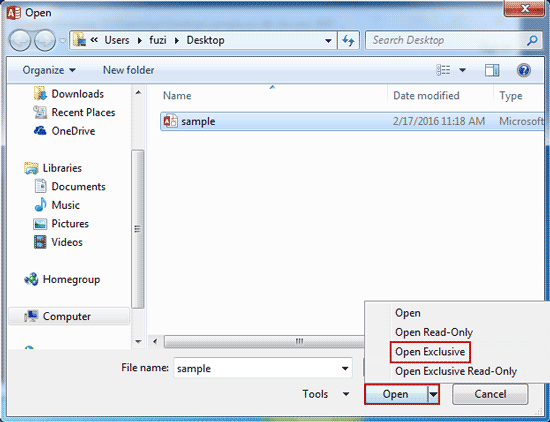Click the navigation pane scroll up arrow
Viewport: 550px width, 422px height.
click(138, 93)
